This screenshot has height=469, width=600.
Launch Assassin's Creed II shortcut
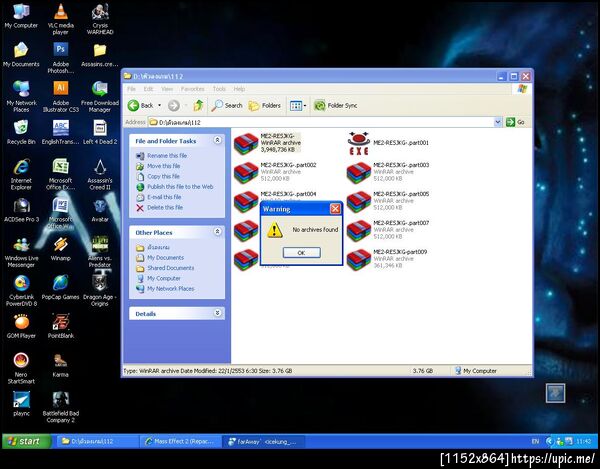point(100,174)
